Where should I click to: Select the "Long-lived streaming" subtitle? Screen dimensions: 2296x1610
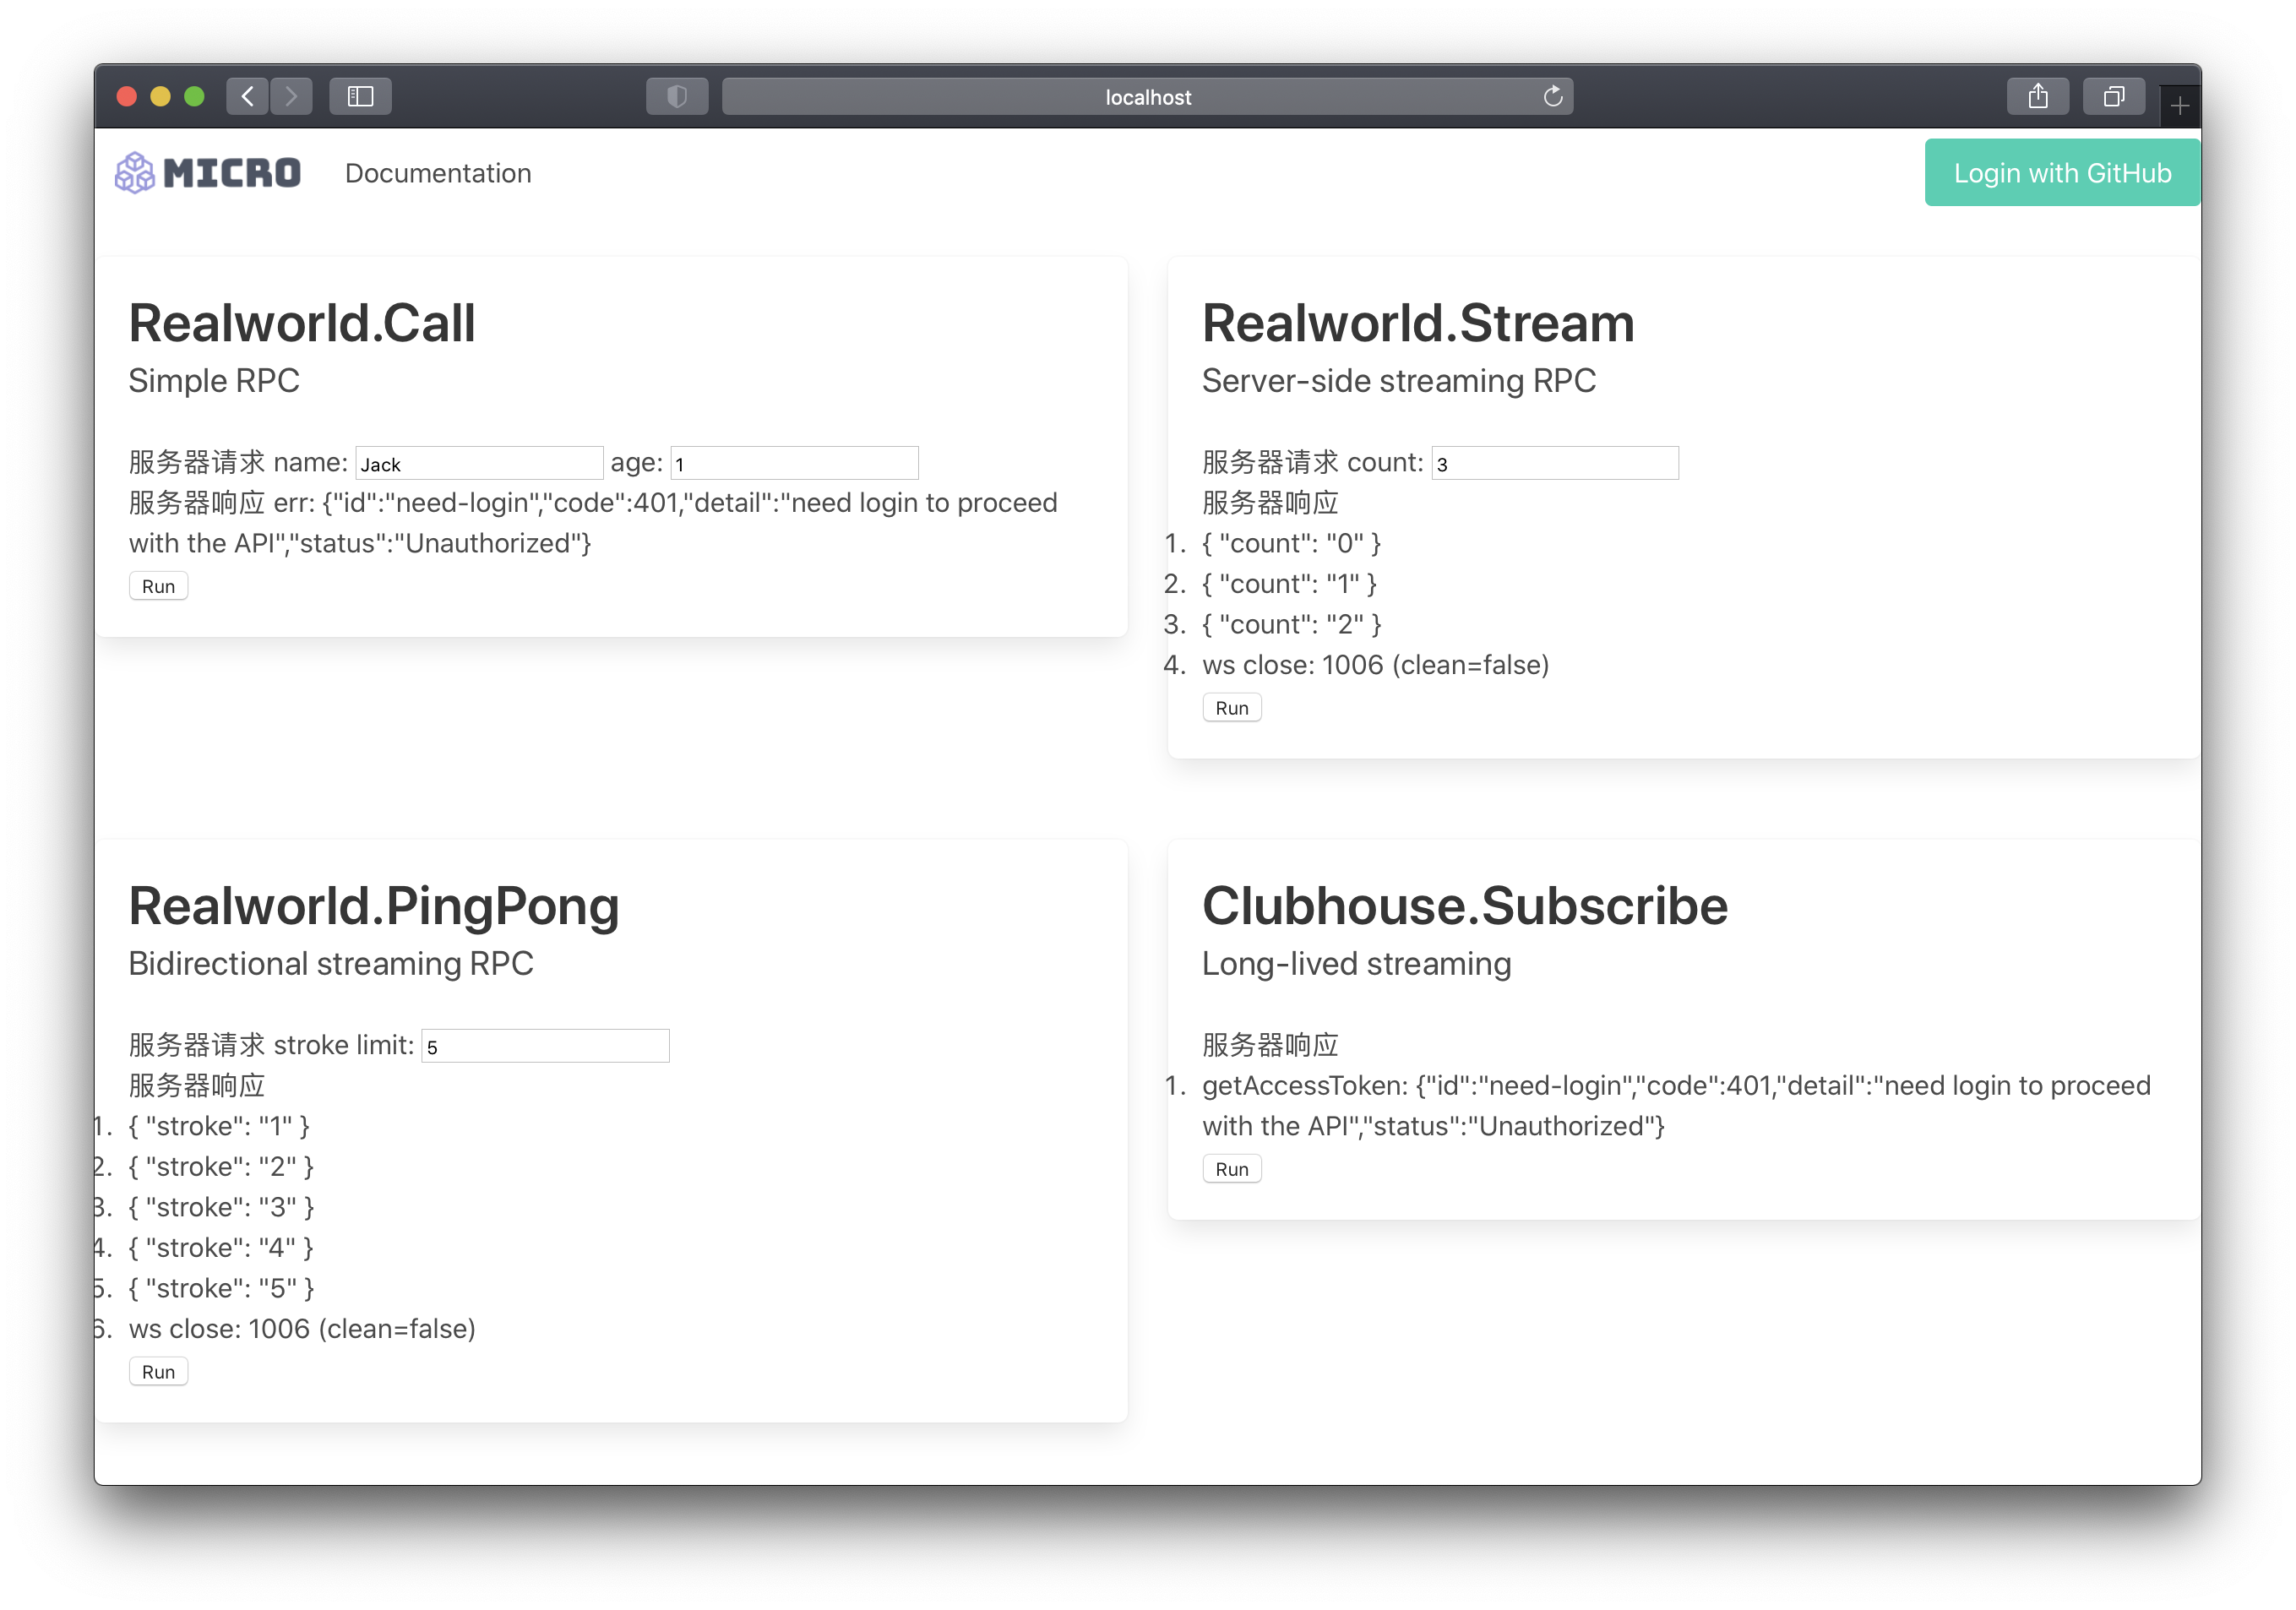pyautogui.click(x=1357, y=964)
